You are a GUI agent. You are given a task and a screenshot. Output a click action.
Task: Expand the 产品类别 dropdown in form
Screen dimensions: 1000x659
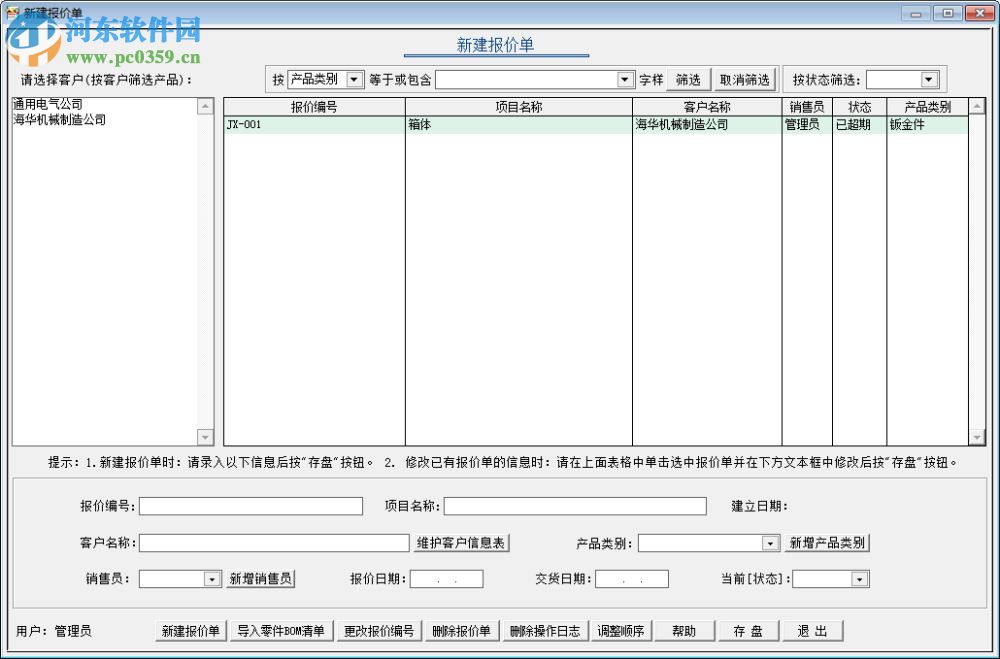[770, 543]
